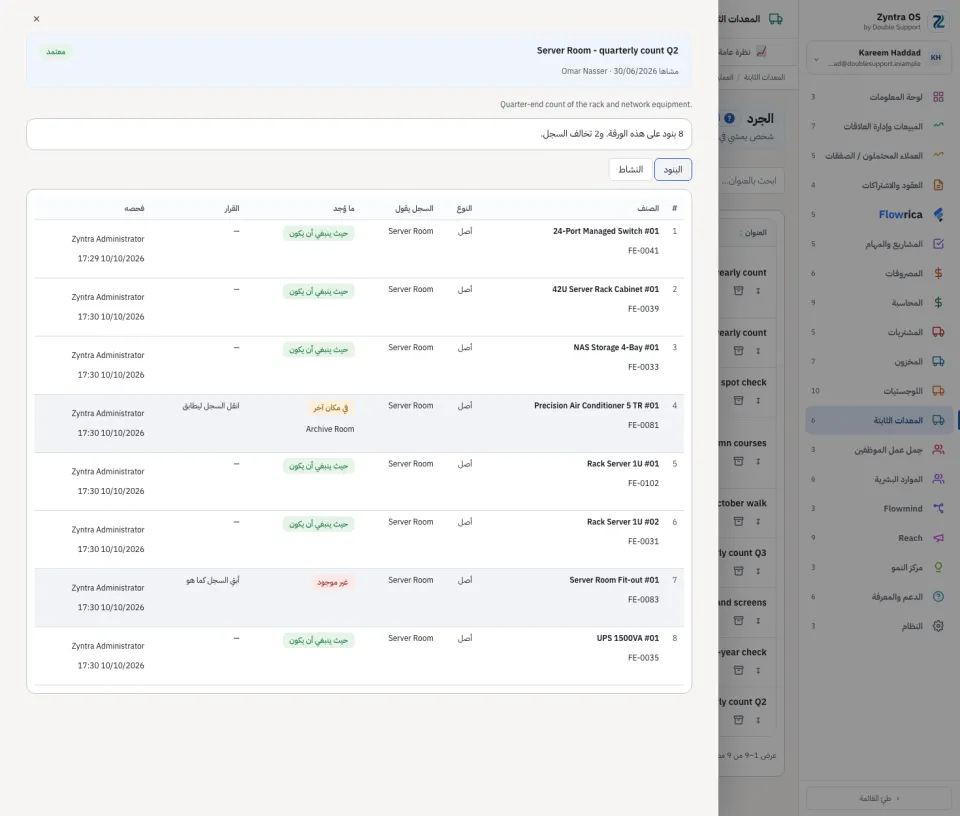Open the المخزون inventory icon
960x816 pixels.
tap(938, 361)
